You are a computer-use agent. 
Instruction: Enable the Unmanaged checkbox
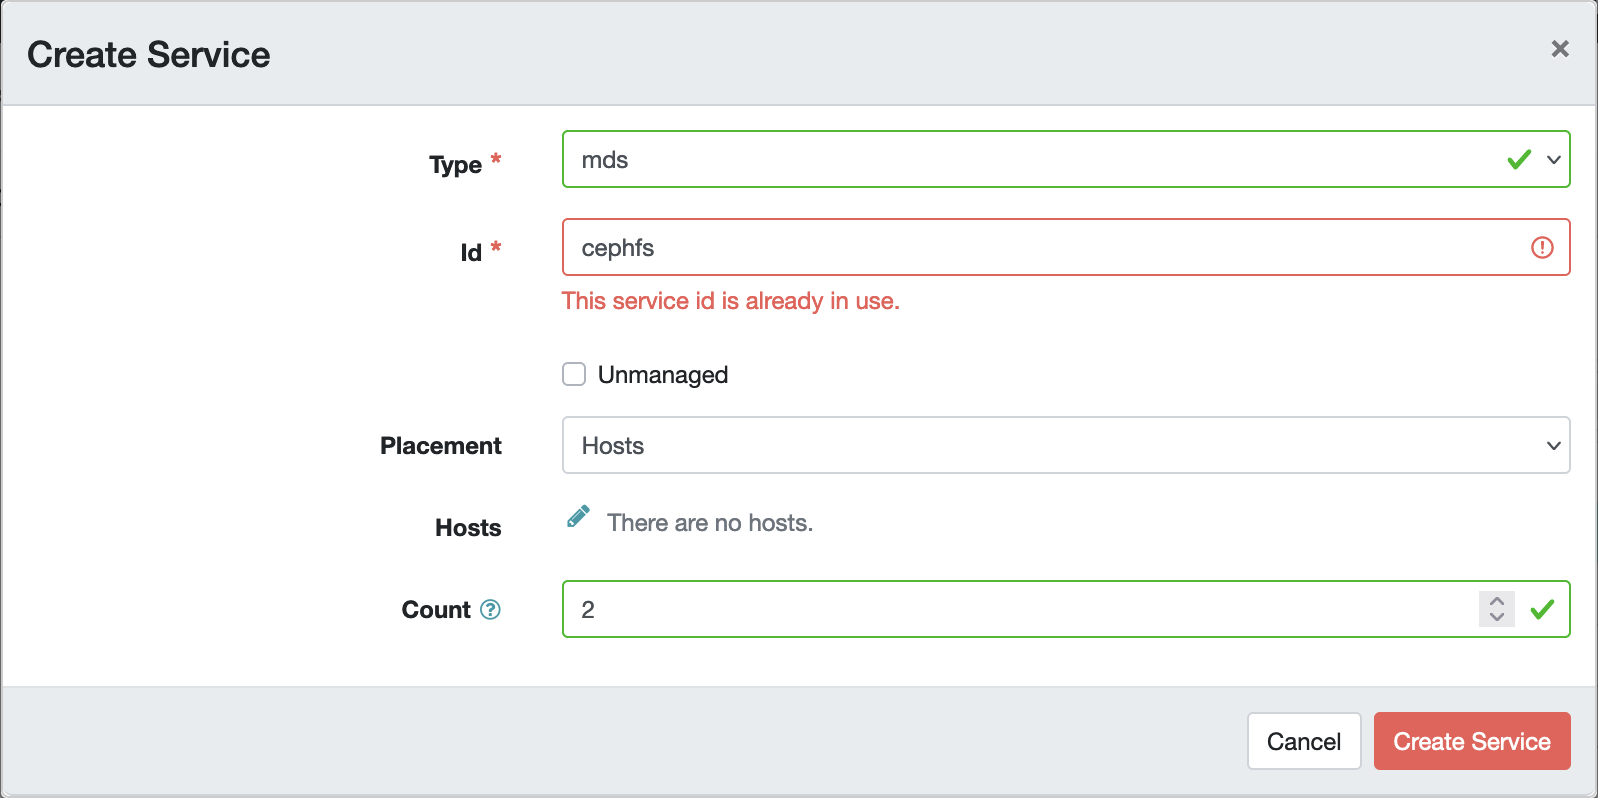tap(574, 374)
